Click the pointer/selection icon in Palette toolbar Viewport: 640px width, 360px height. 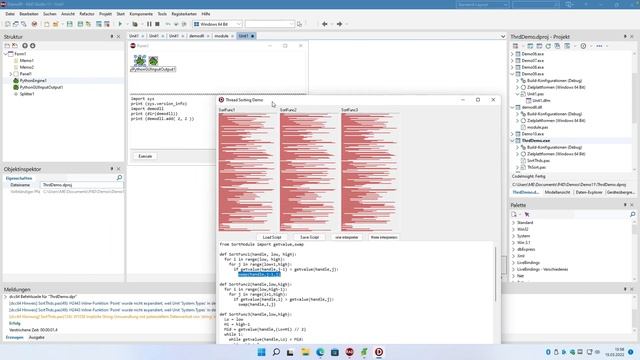click(527, 214)
